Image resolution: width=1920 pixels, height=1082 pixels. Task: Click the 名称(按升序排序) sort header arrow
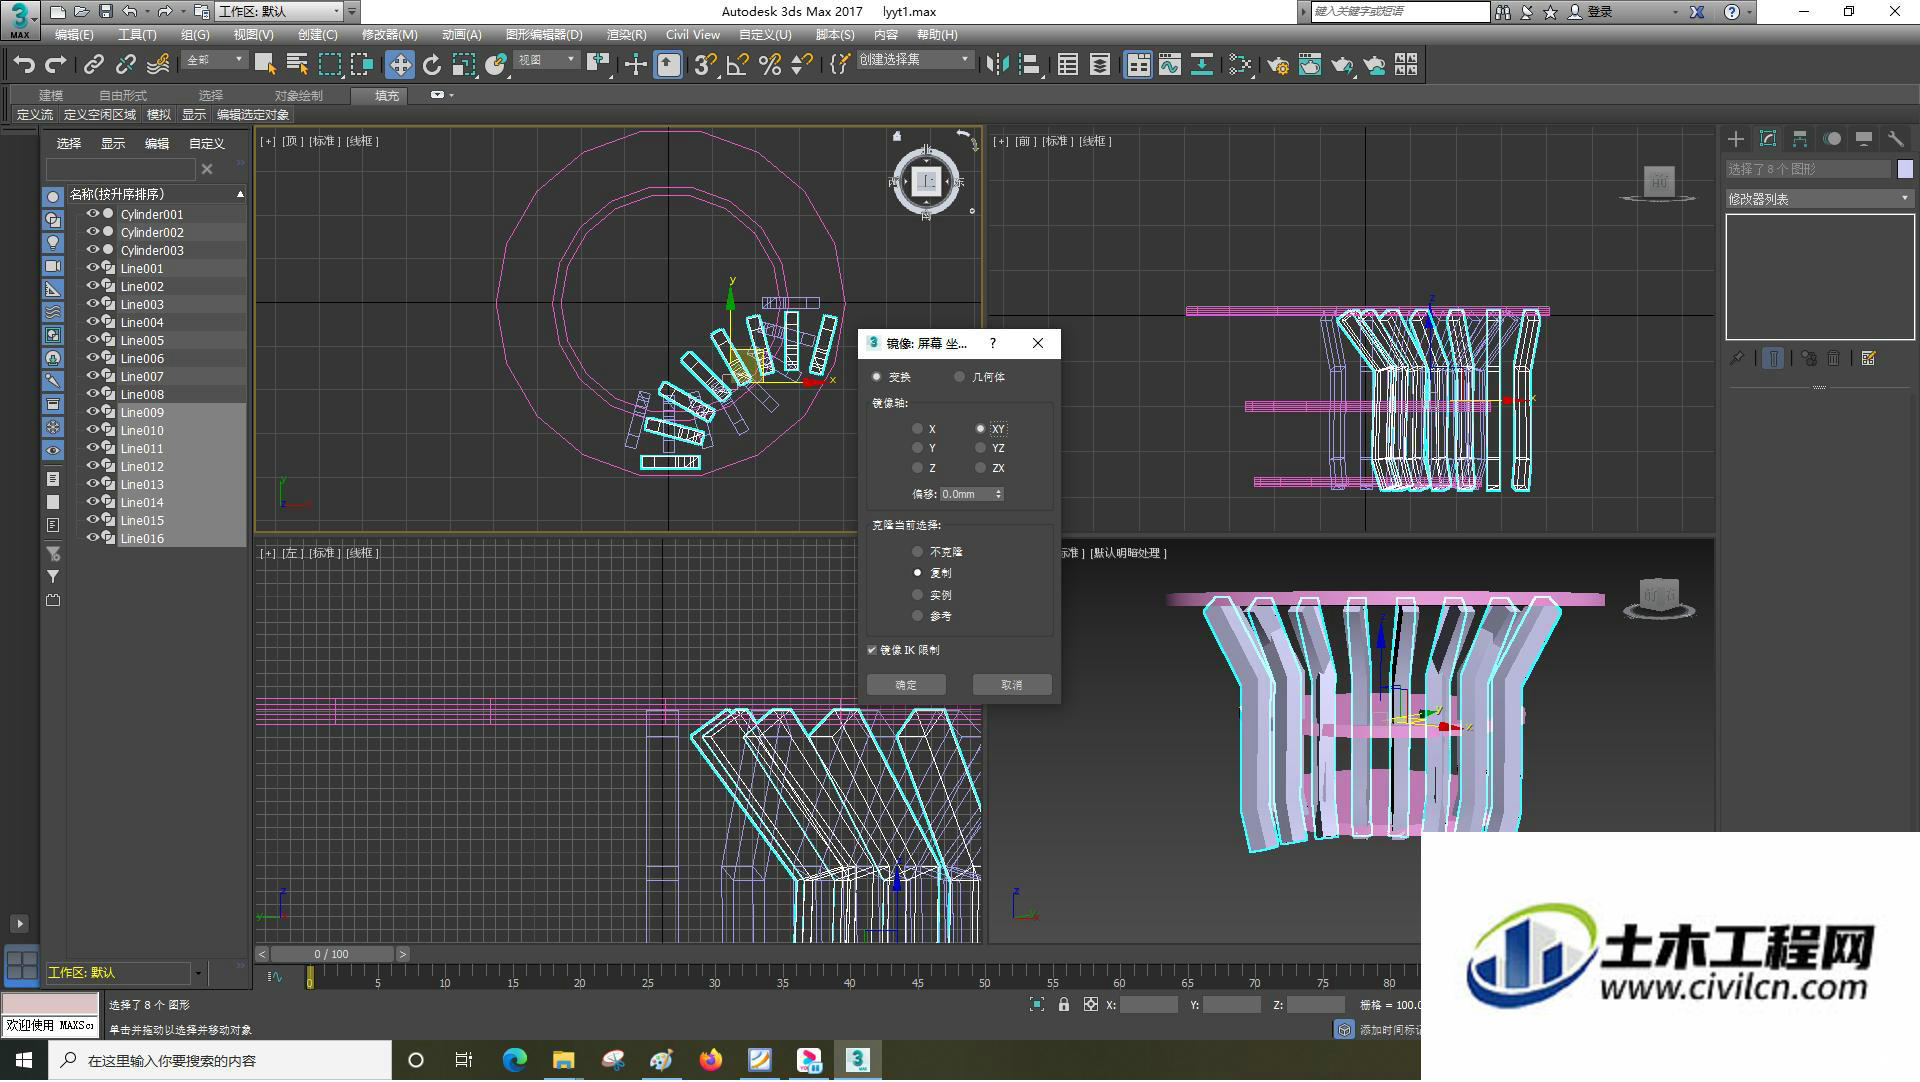(x=240, y=194)
